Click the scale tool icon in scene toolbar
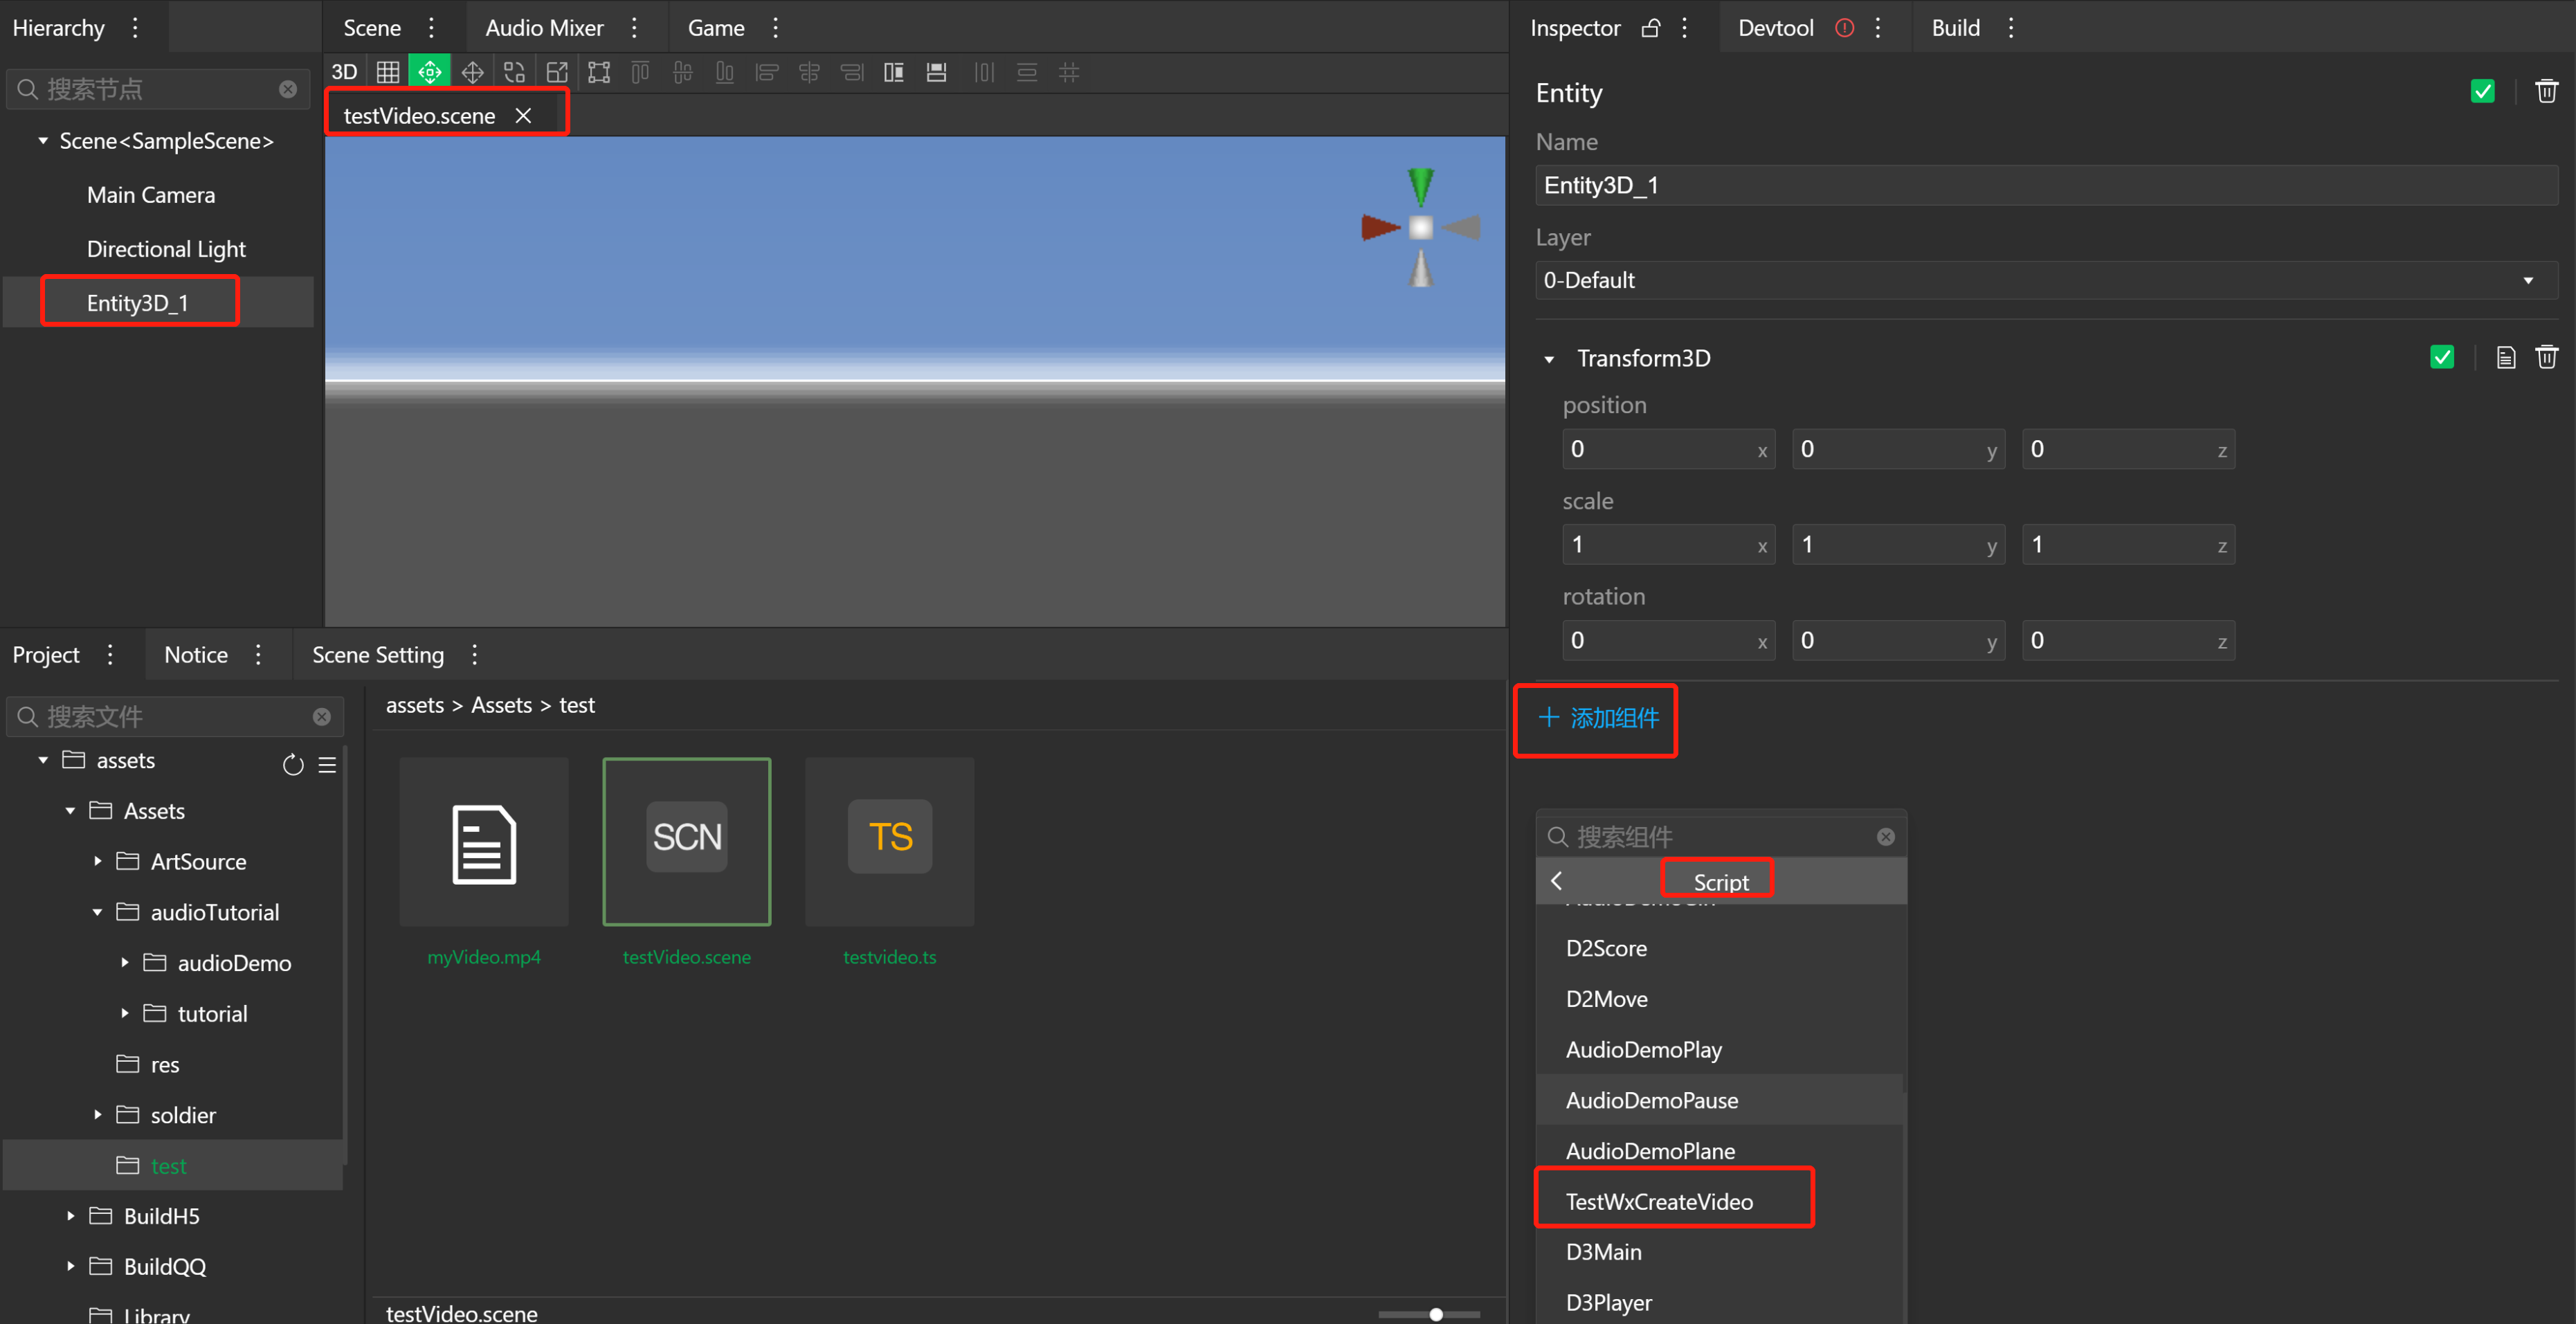This screenshot has height=1324, width=2576. point(557,72)
